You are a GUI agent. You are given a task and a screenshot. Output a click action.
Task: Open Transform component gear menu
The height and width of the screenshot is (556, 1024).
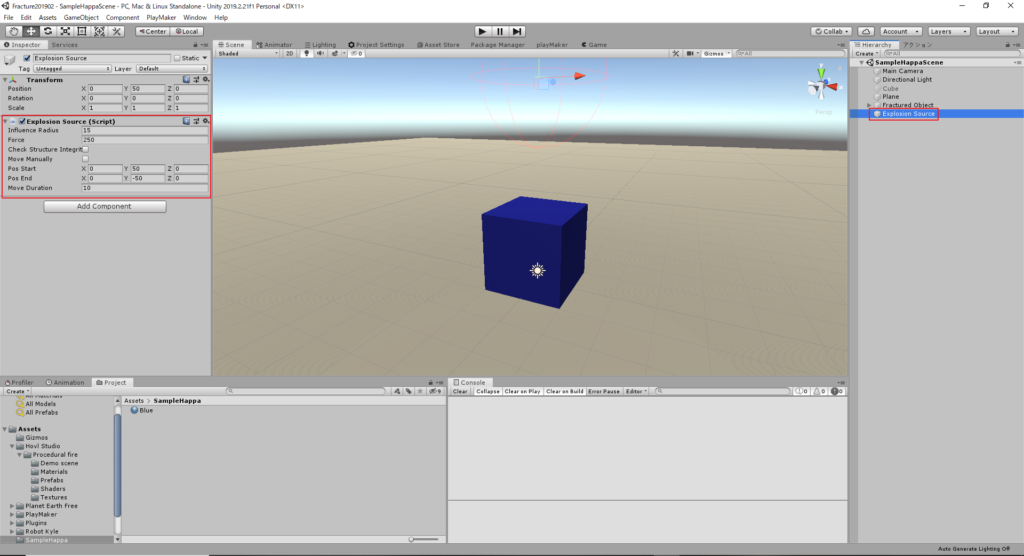coord(206,79)
